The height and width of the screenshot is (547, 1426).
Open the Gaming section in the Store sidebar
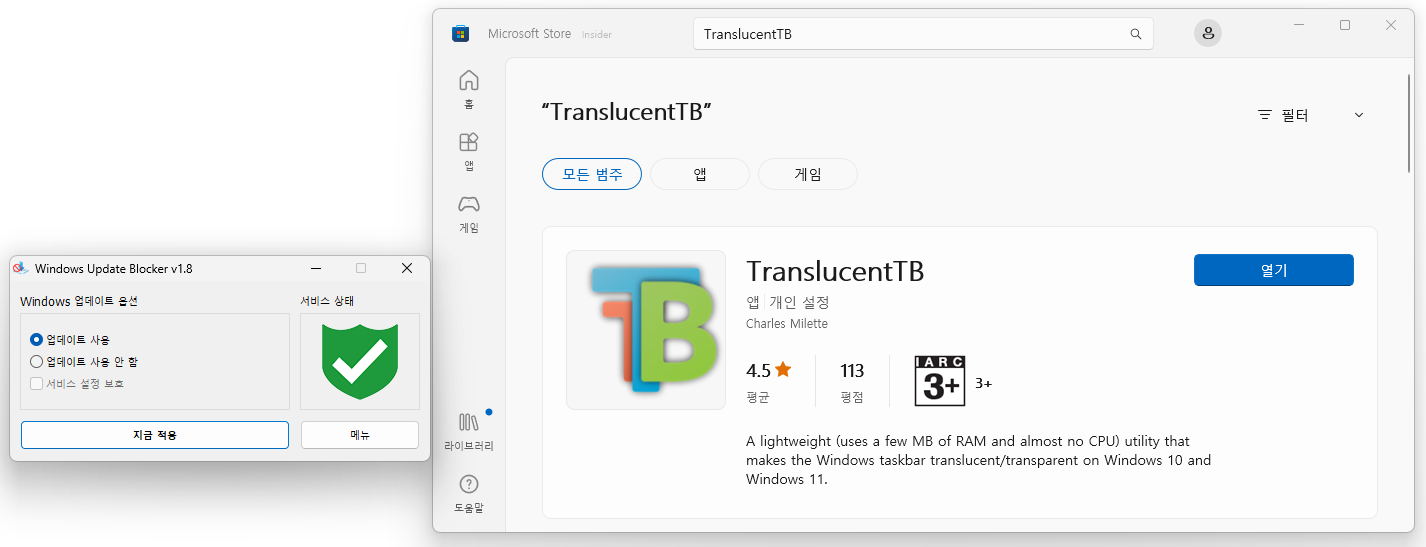click(x=468, y=213)
